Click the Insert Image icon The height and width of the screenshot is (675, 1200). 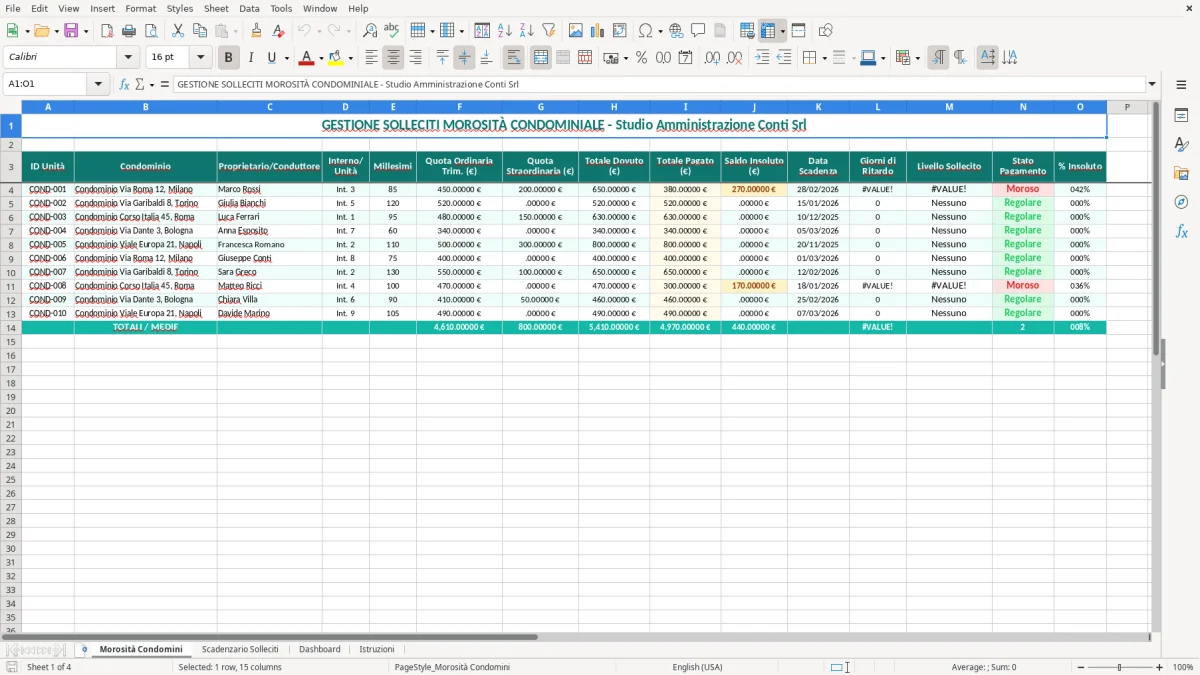[x=576, y=31]
